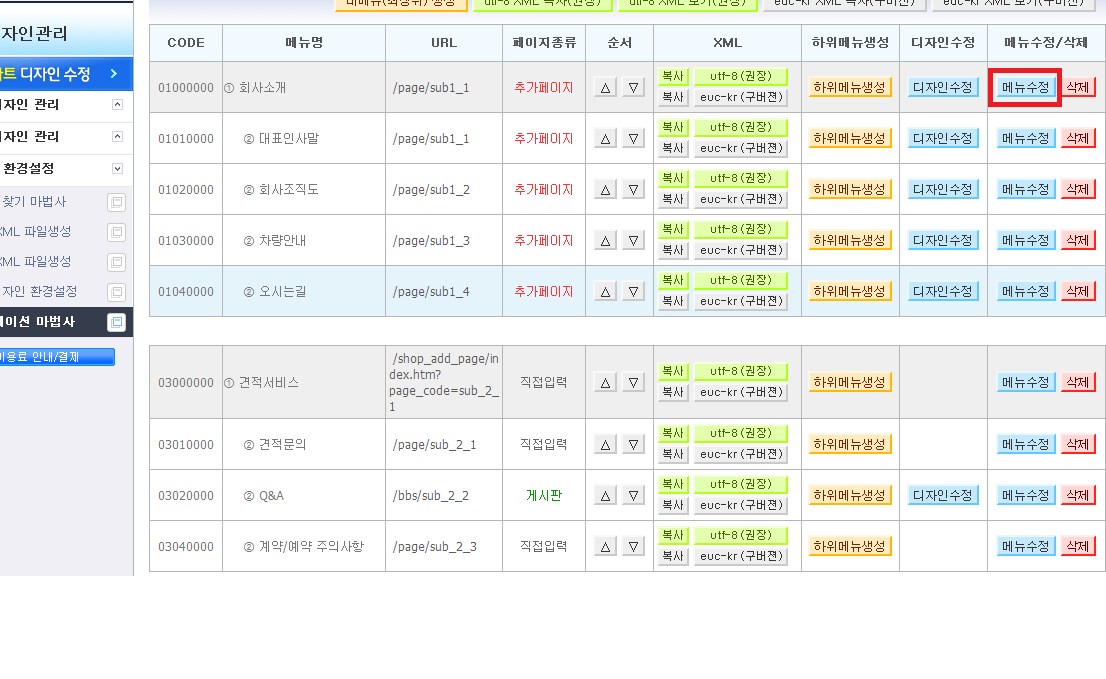Expand the 환경설정 sidebar section arrow

pos(118,169)
